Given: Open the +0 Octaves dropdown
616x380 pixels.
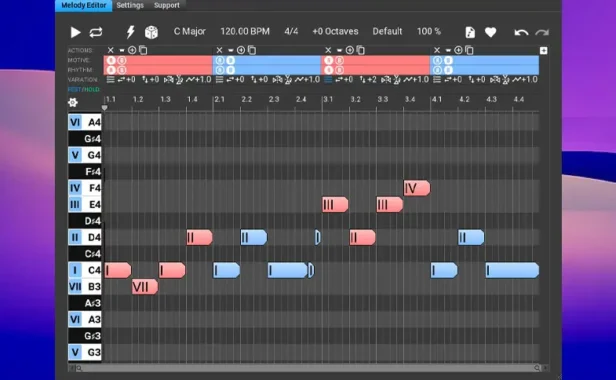Looking at the screenshot, I should pos(335,31).
